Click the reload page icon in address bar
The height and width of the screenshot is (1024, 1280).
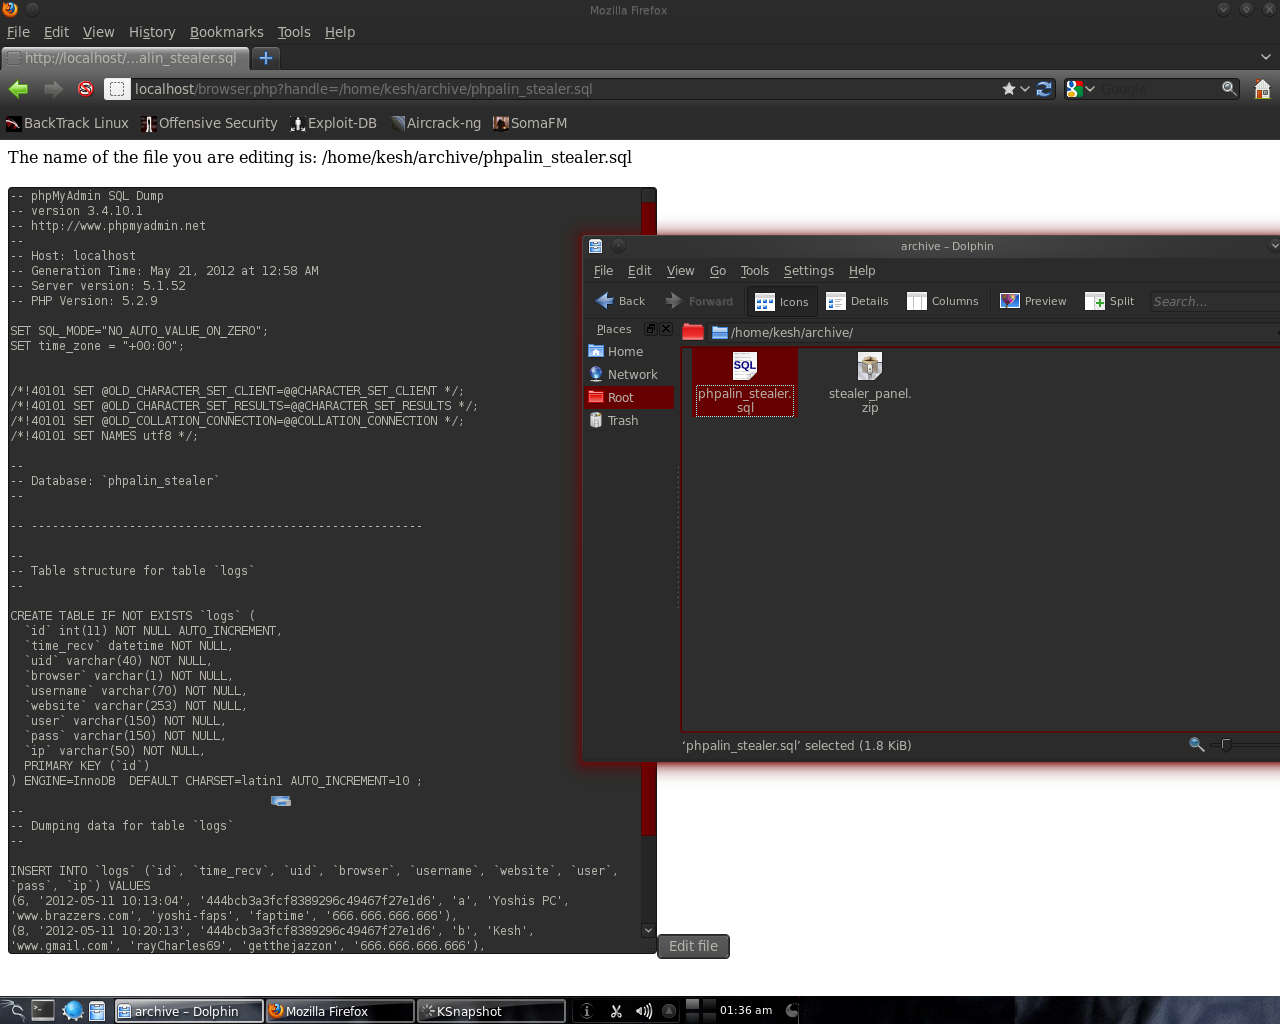[x=1044, y=89]
